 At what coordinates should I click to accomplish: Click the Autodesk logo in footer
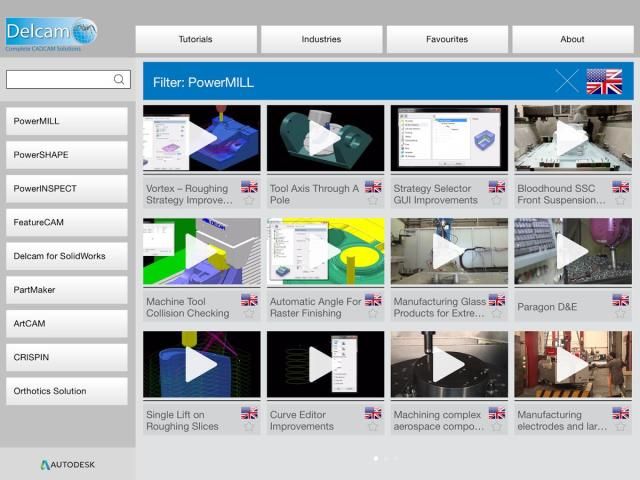click(68, 464)
